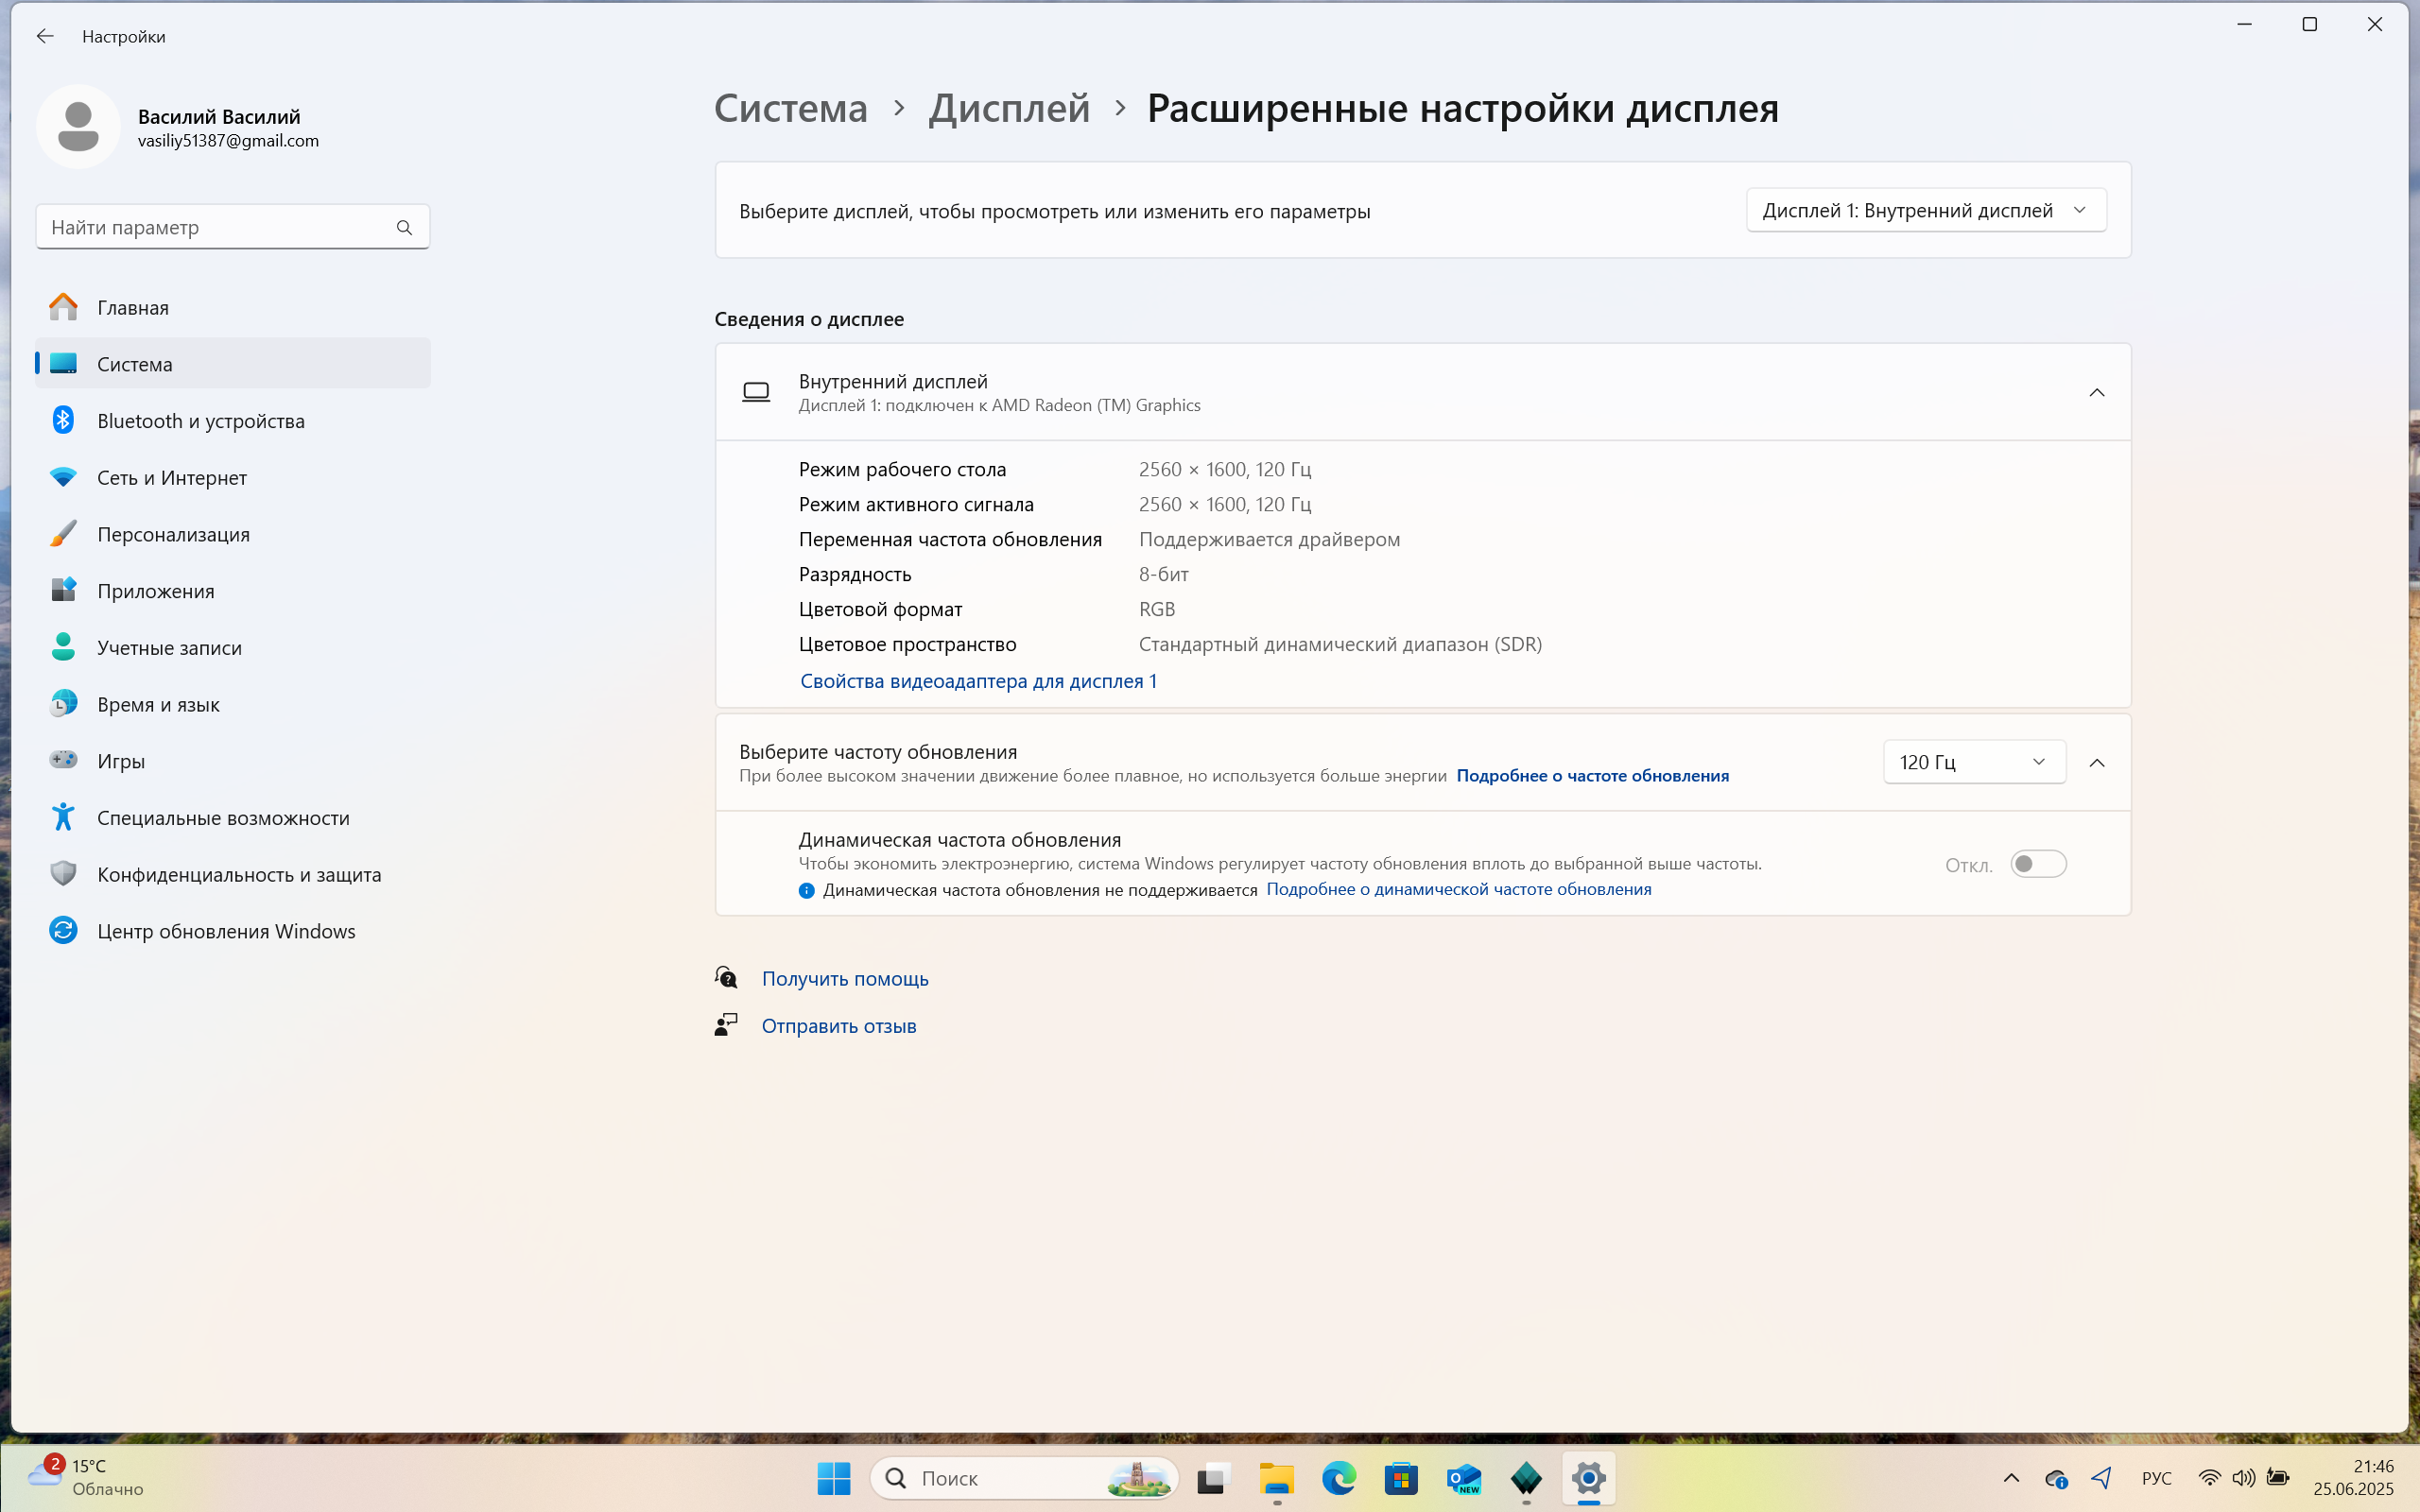The image size is (2420, 1512).
Task: Click the taskbar Поиск box
Action: pyautogui.click(x=1024, y=1477)
